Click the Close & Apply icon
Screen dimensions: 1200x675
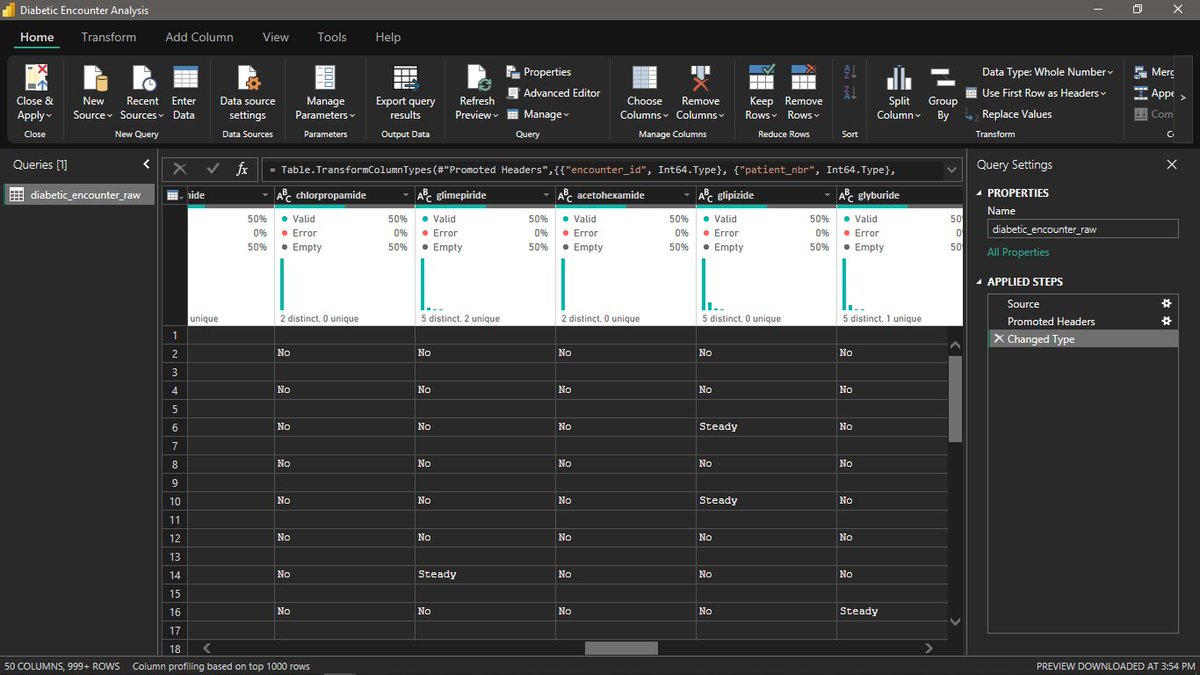click(x=36, y=78)
